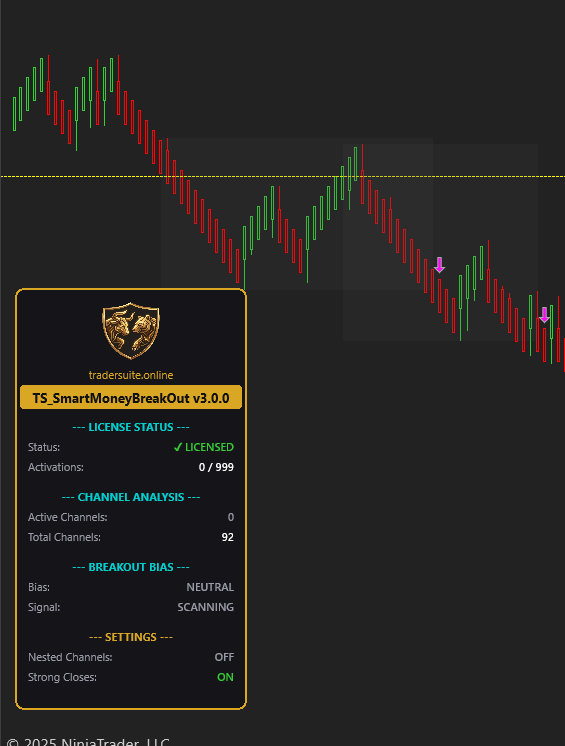This screenshot has height=746, width=565.
Task: Click the green LICENSED status value
Action: (x=204, y=447)
